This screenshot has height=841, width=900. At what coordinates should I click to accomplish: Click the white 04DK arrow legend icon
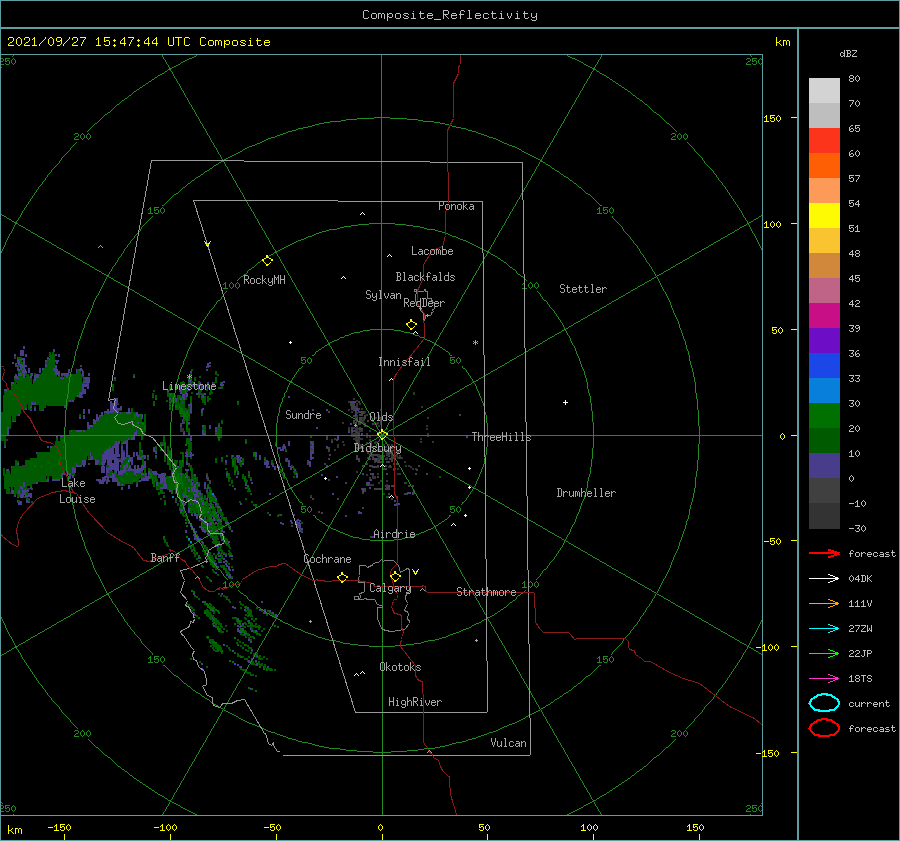(824, 578)
